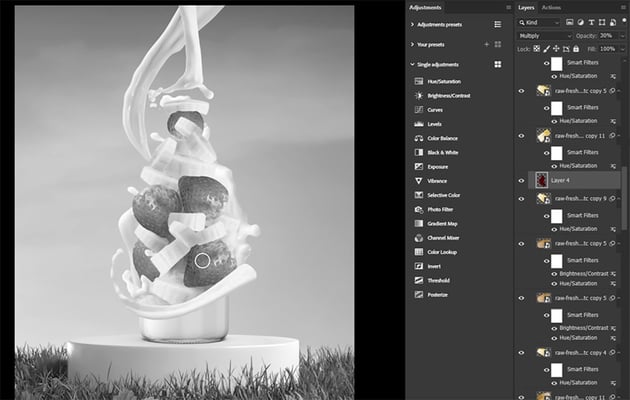
Task: Open the Fill slider dropdown arrow
Action: coord(622,49)
